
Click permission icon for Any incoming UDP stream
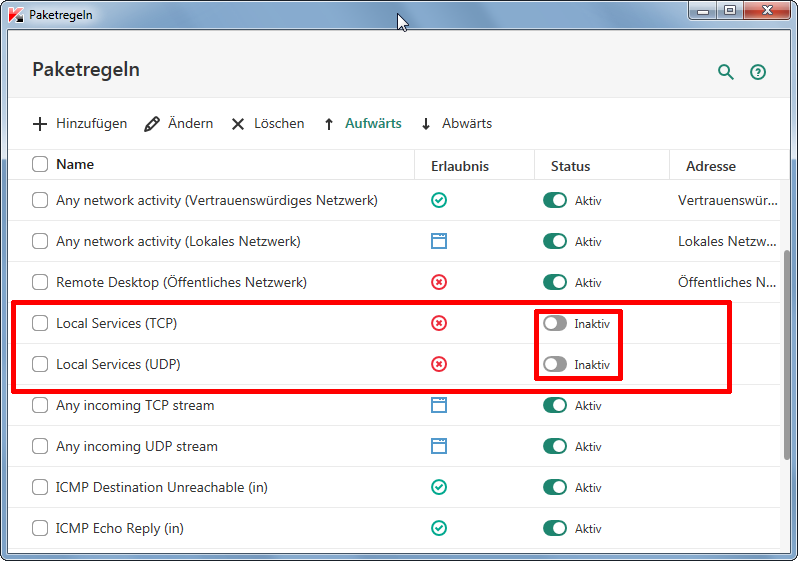pos(438,446)
